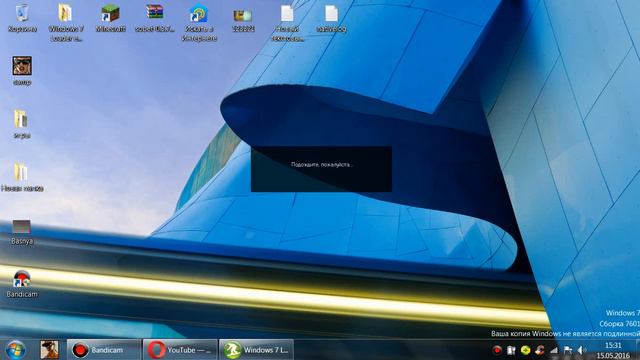Launch the Bandicam desktop shortcut

22,284
